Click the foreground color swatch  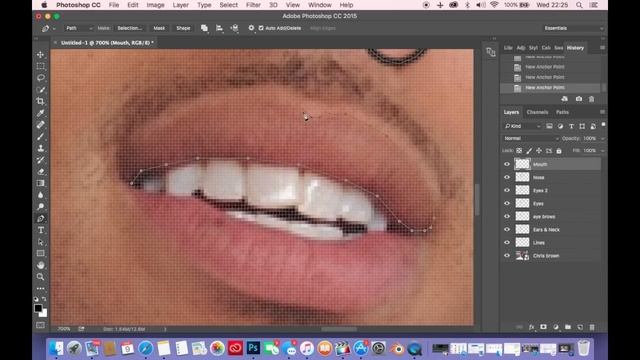(38, 308)
